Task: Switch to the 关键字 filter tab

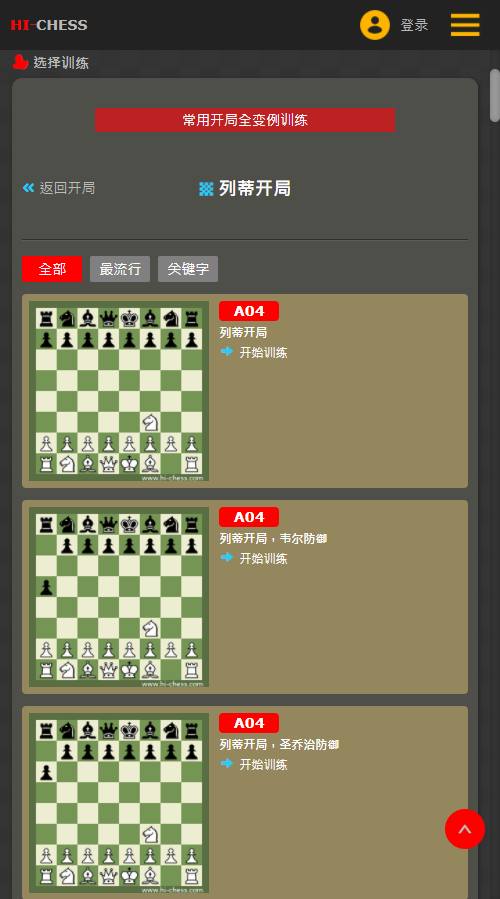Action: tap(188, 269)
